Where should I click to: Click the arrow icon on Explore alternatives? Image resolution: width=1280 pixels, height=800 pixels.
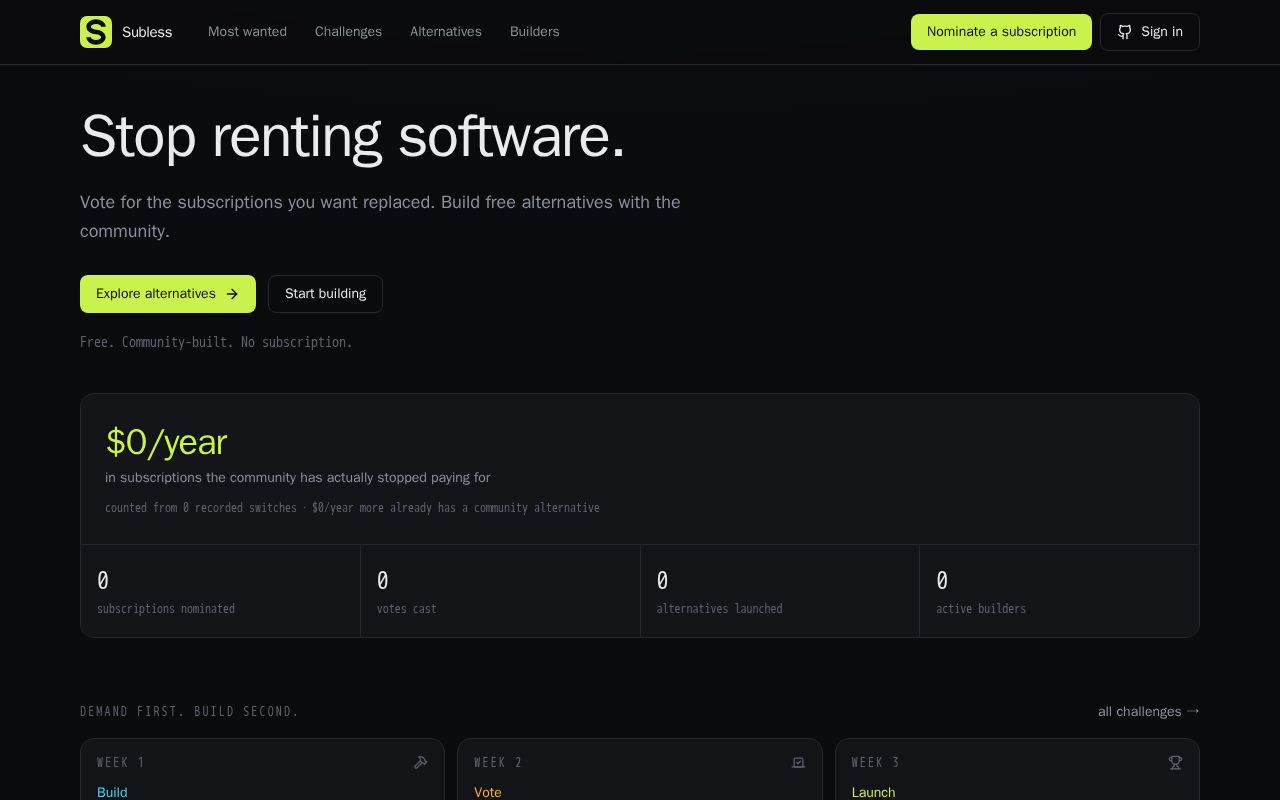coord(232,294)
